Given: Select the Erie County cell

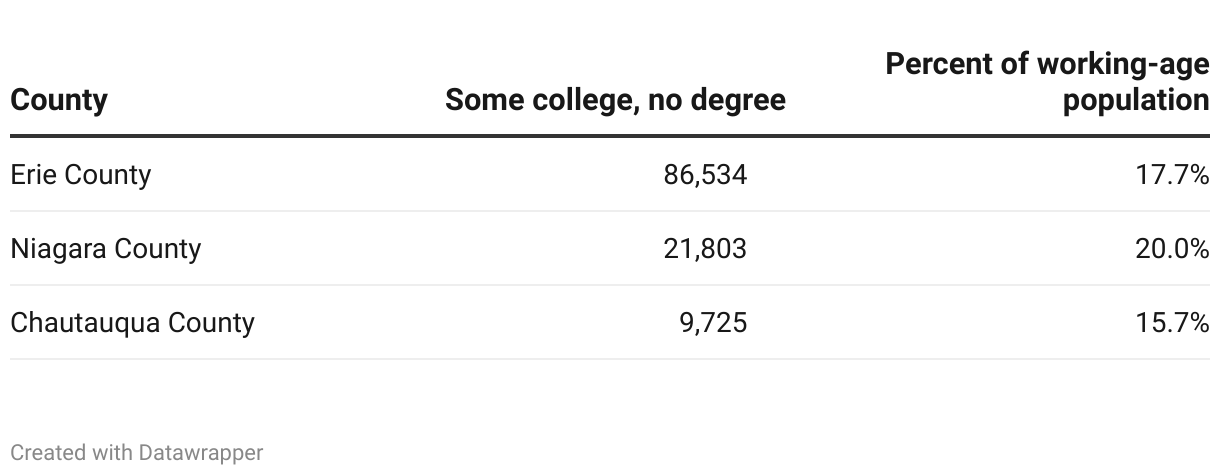Looking at the screenshot, I should pos(80,175).
